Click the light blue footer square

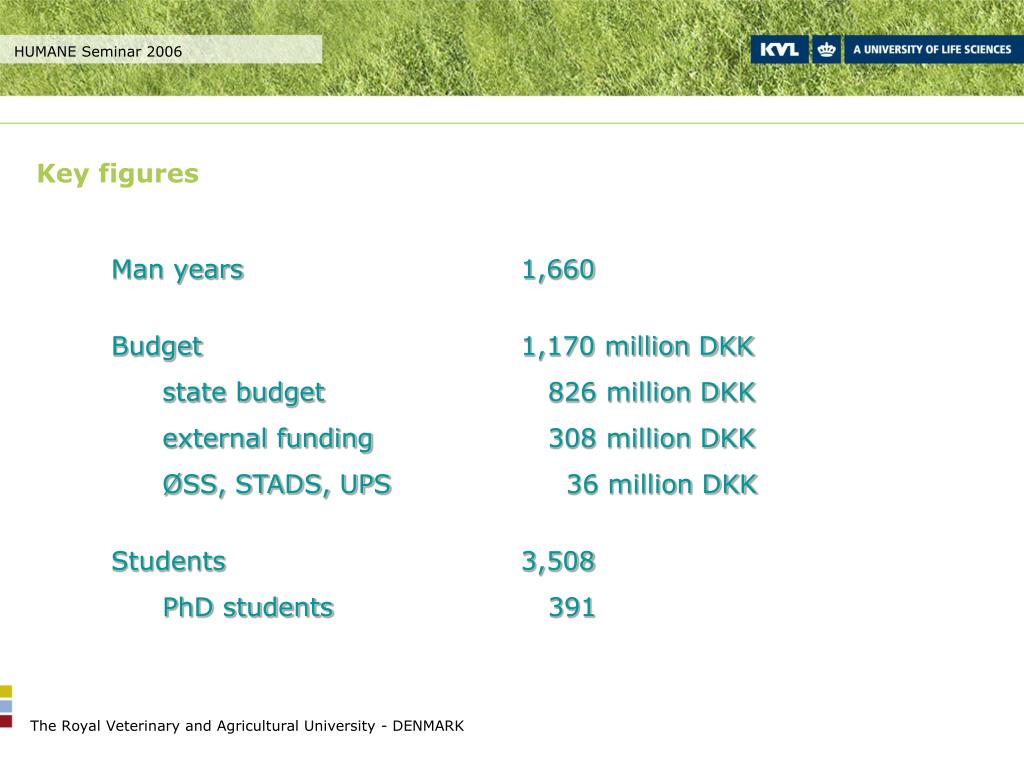point(6,707)
